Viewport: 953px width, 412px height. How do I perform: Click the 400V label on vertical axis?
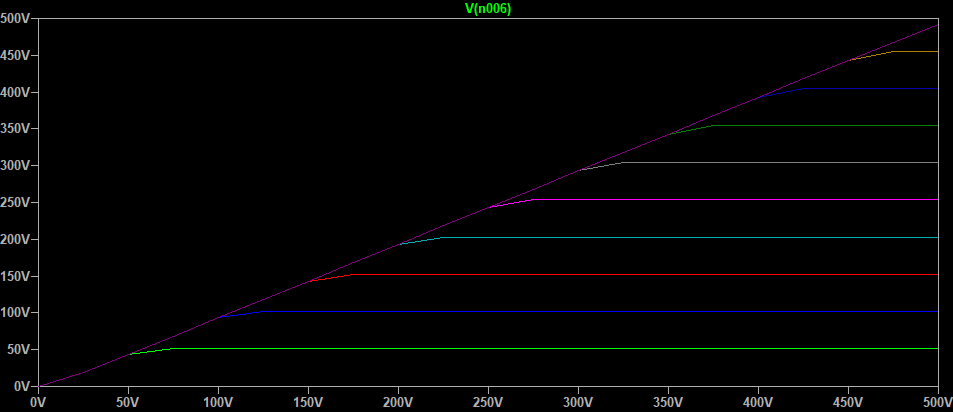pyautogui.click(x=15, y=92)
